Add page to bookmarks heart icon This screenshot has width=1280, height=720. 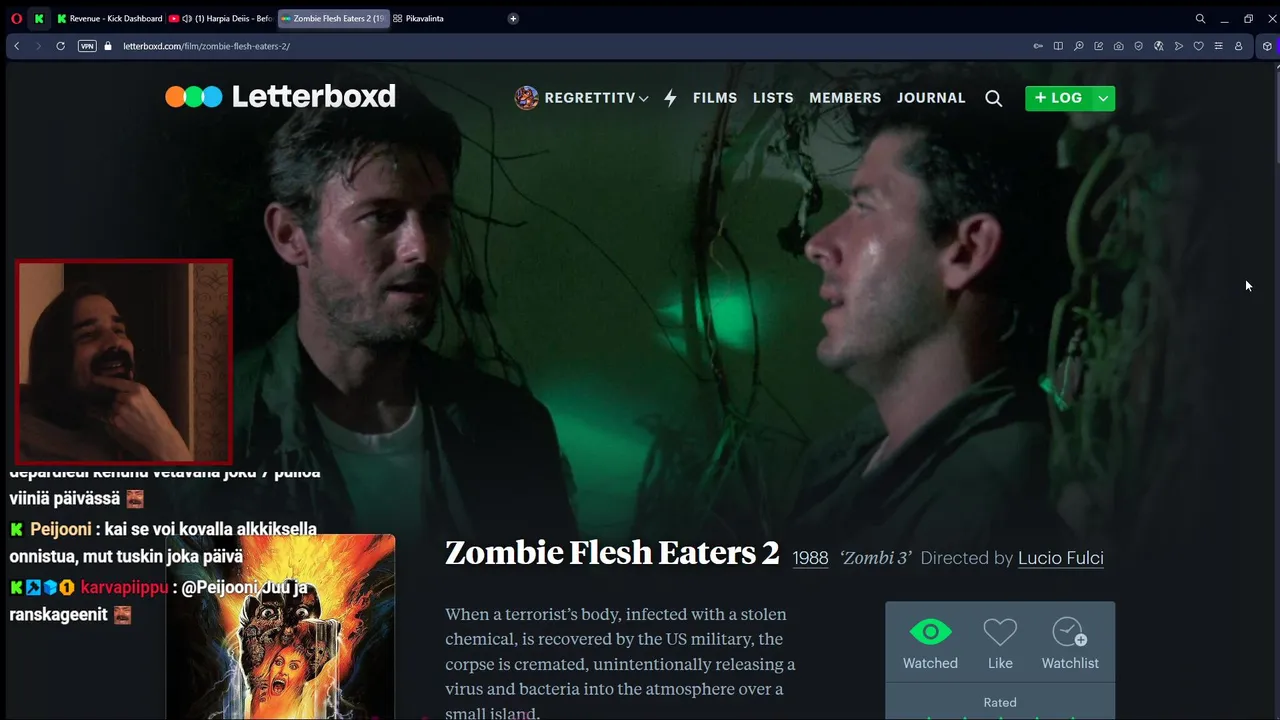pos(1198,46)
